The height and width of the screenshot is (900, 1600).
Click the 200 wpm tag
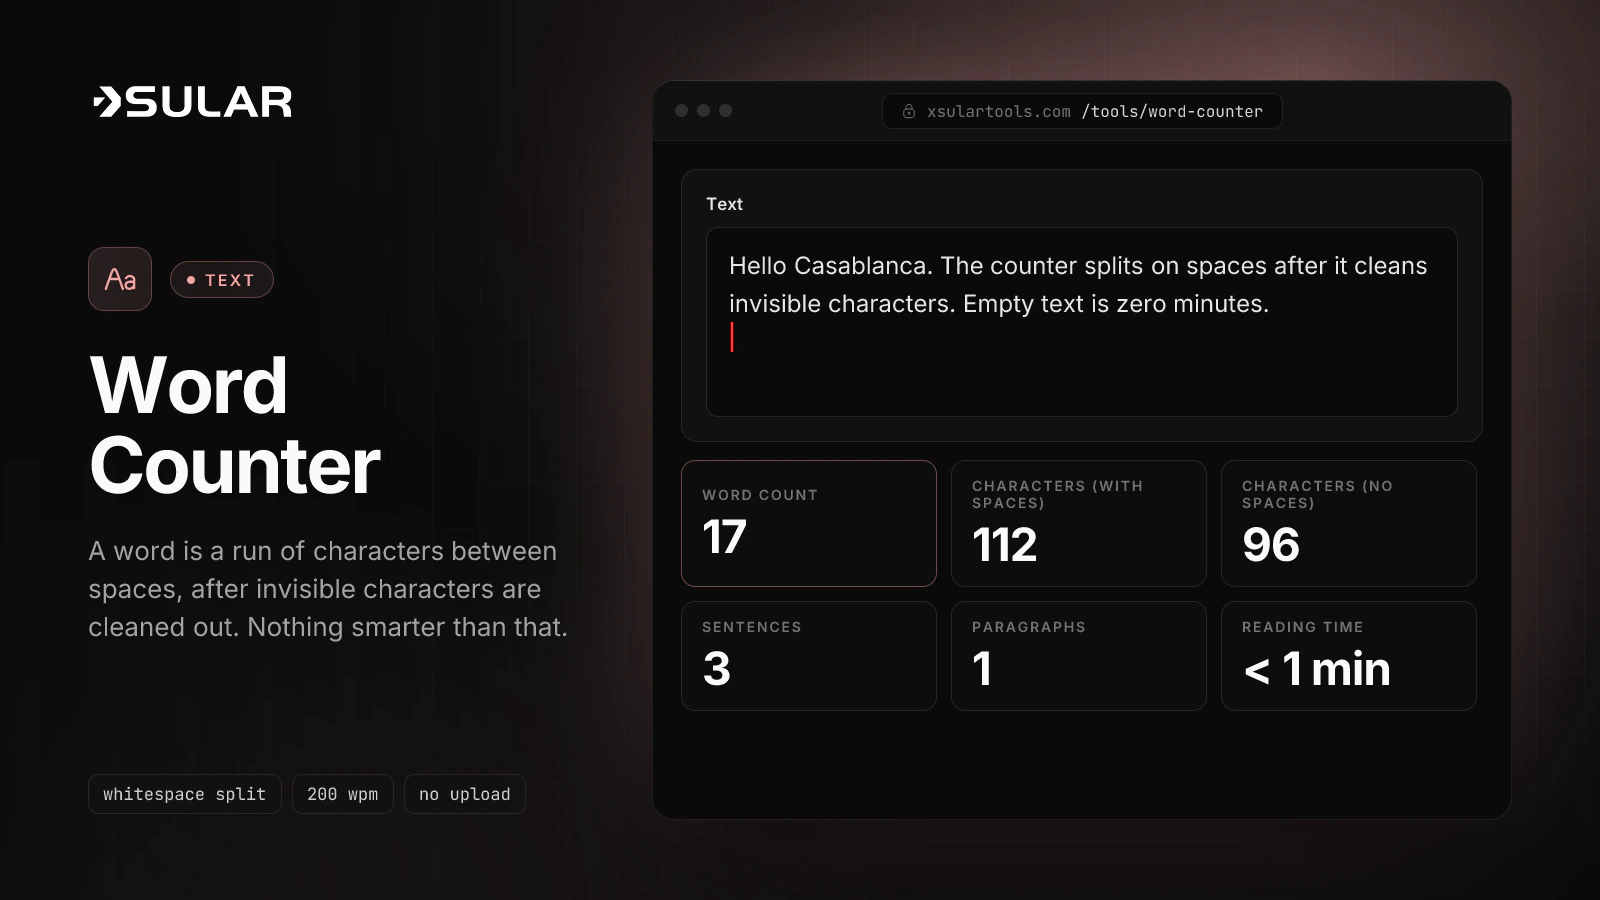[343, 794]
